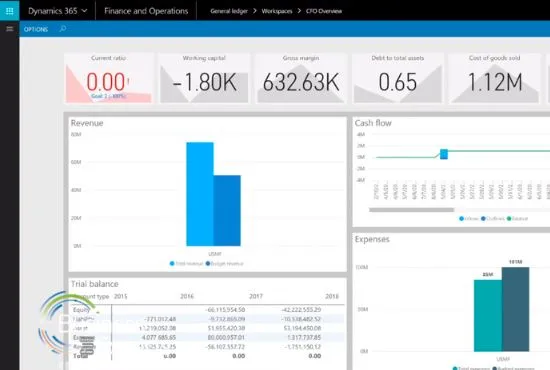
Task: Open the Current ratio KPI tile
Action: pos(108,78)
